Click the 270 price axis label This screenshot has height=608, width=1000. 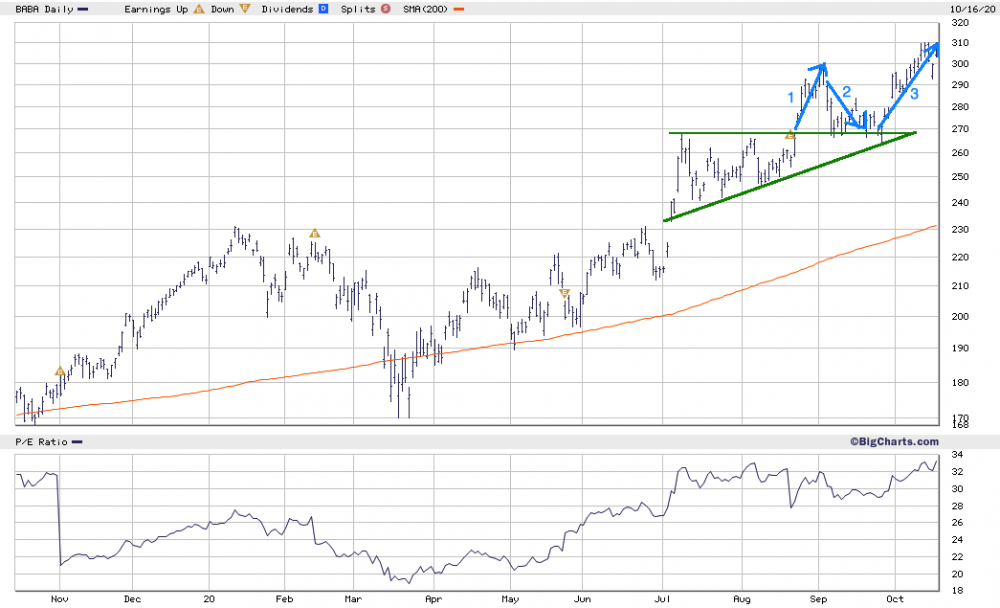tap(960, 129)
